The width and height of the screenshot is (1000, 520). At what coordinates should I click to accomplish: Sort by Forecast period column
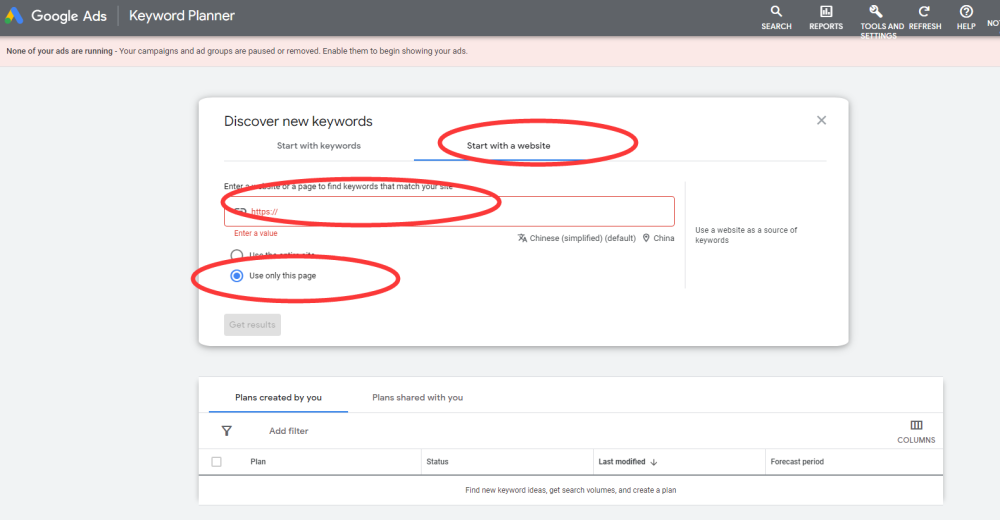pos(797,461)
